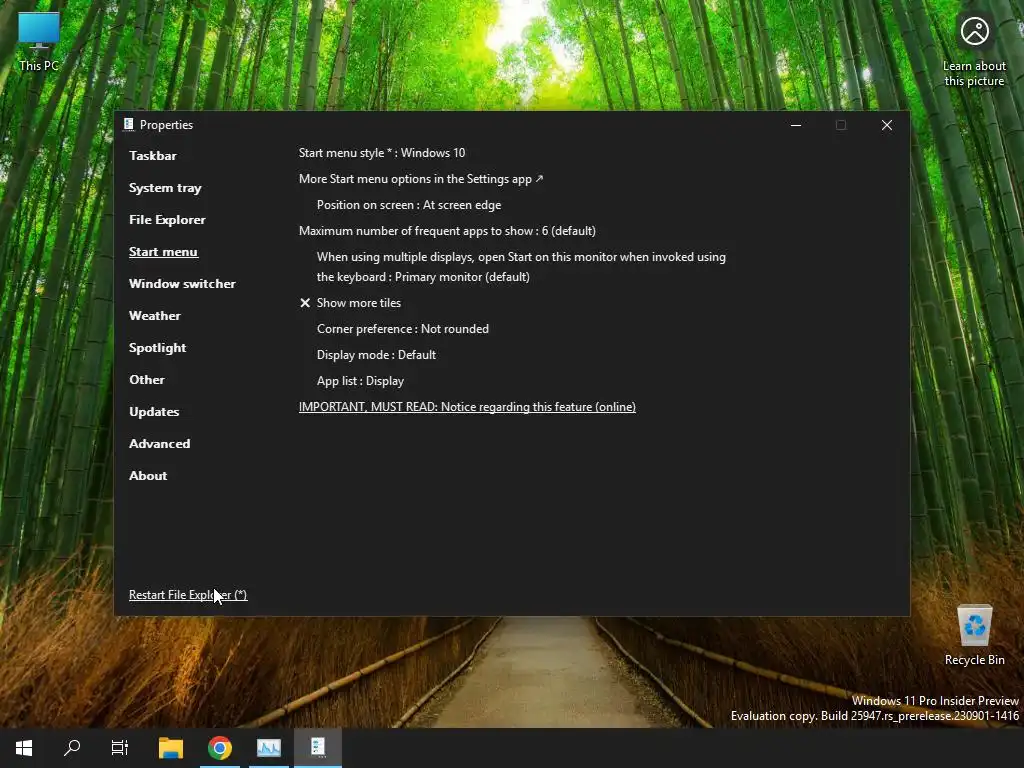Go to the Updates section
Screen dimensions: 1024x768
(x=154, y=412)
